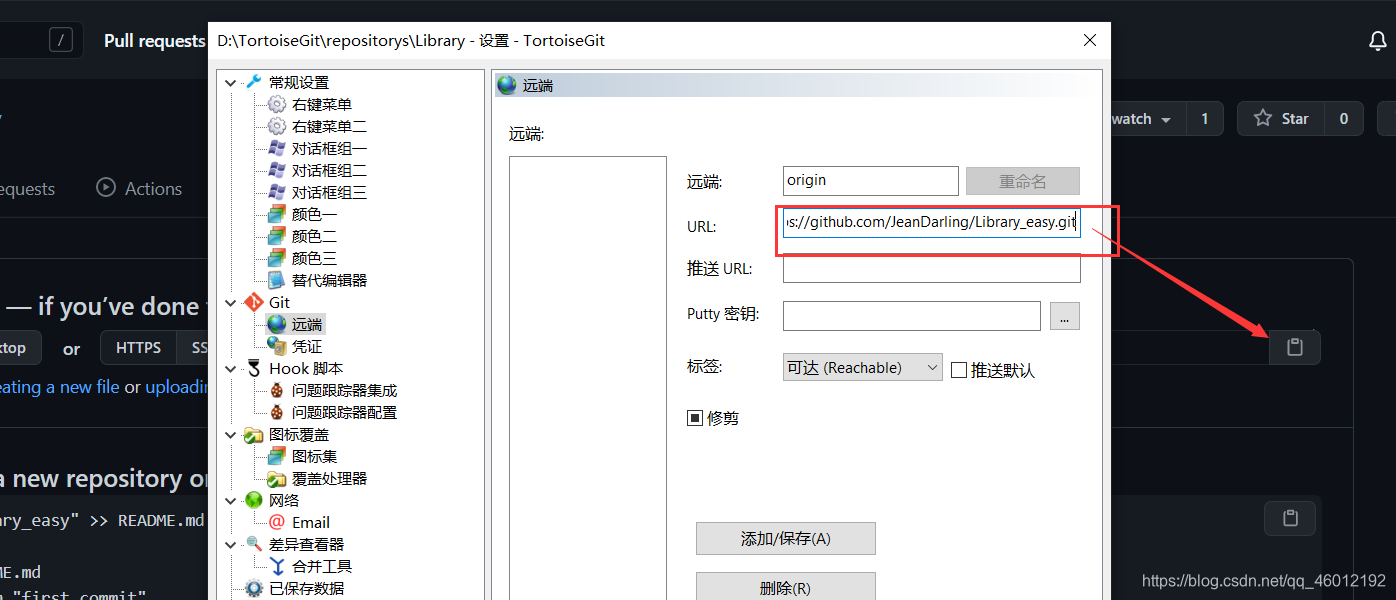Click the 重命名 button
The image size is (1396, 600).
(1022, 181)
